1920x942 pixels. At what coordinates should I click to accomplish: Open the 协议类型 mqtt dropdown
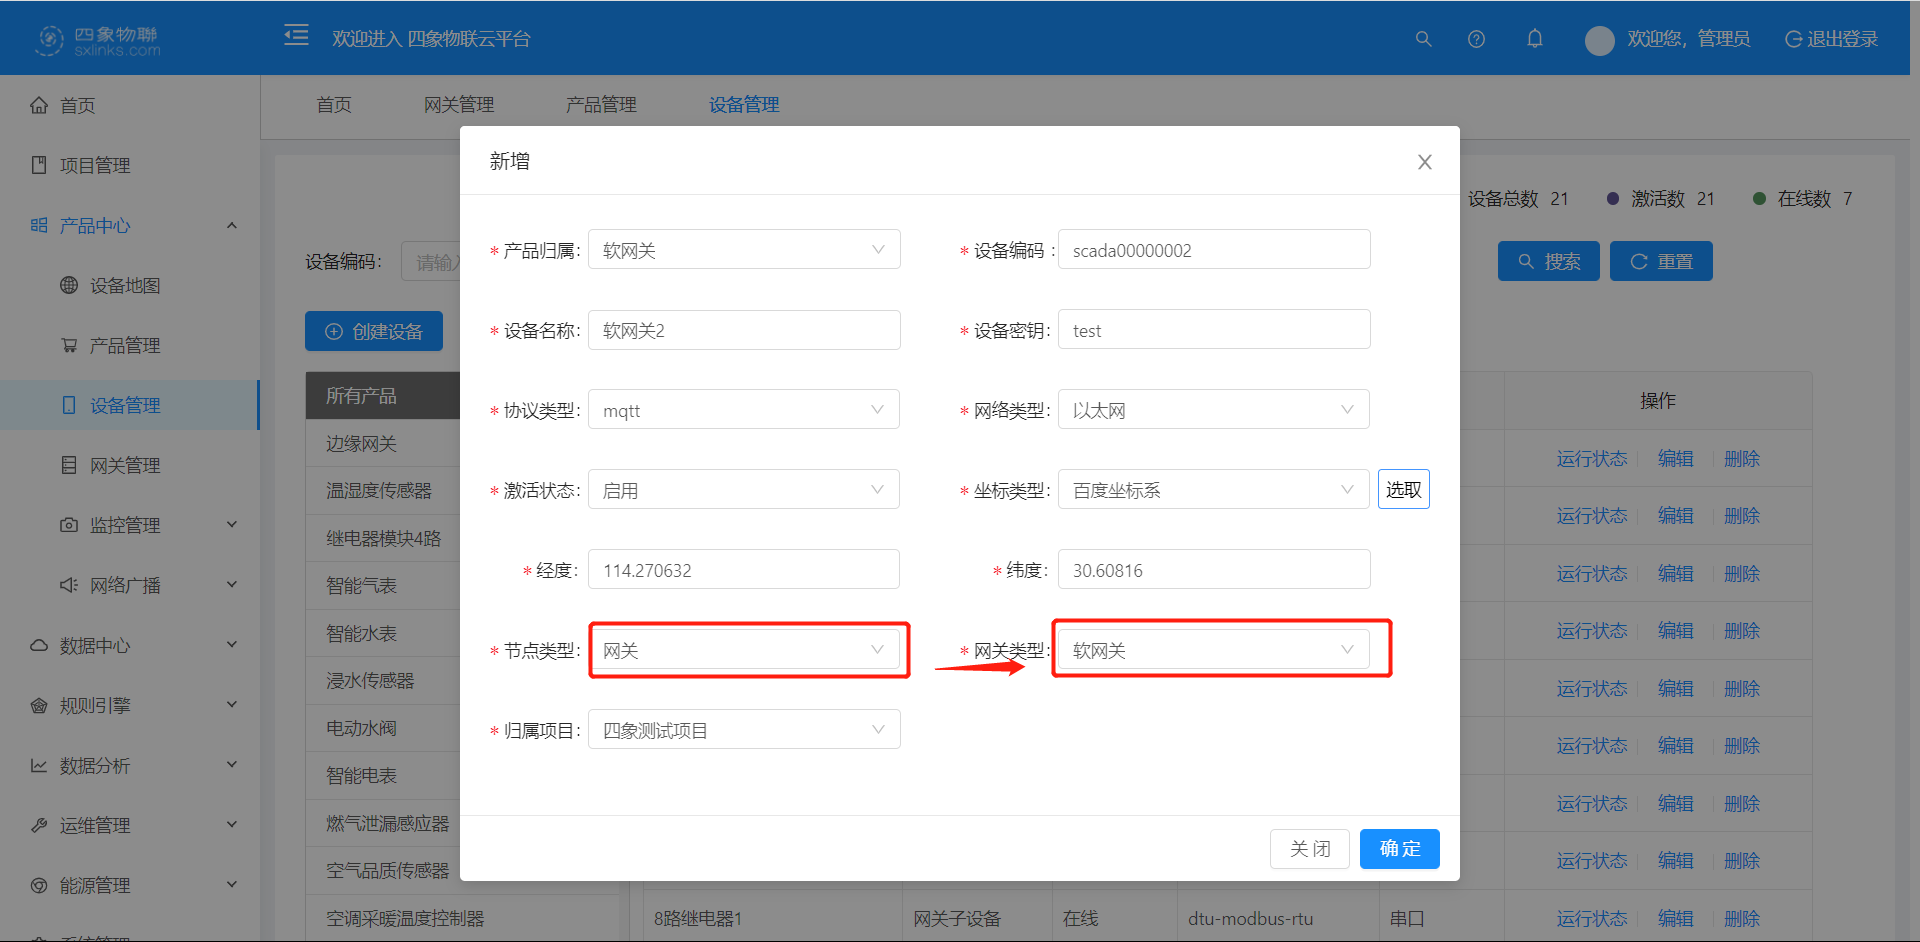(743, 409)
